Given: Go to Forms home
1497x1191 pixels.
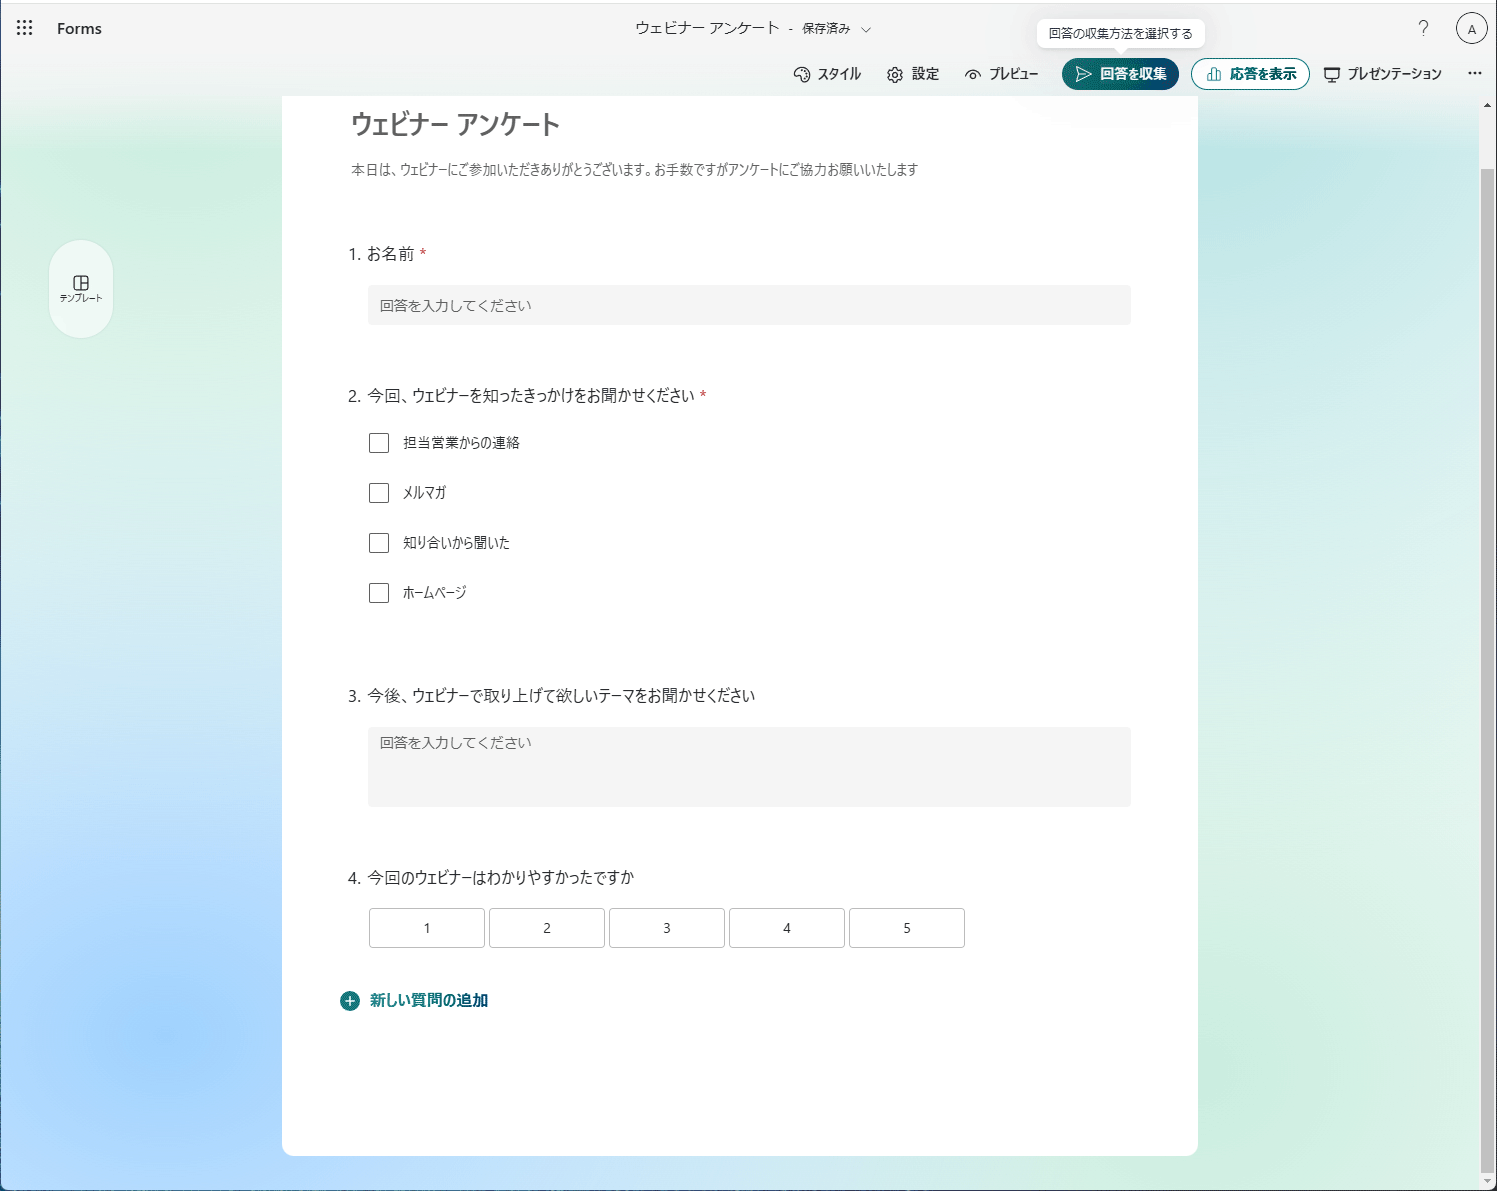Looking at the screenshot, I should click(x=79, y=28).
